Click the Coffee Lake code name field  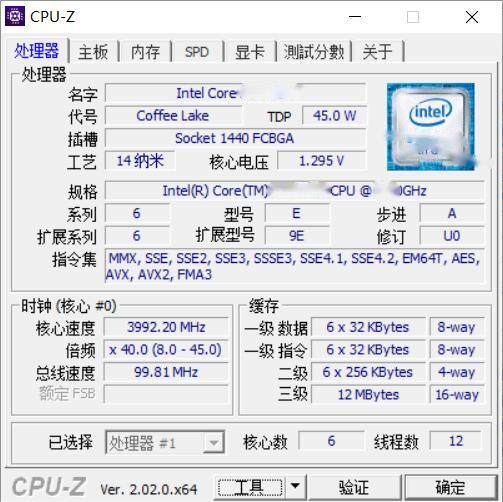(173, 116)
